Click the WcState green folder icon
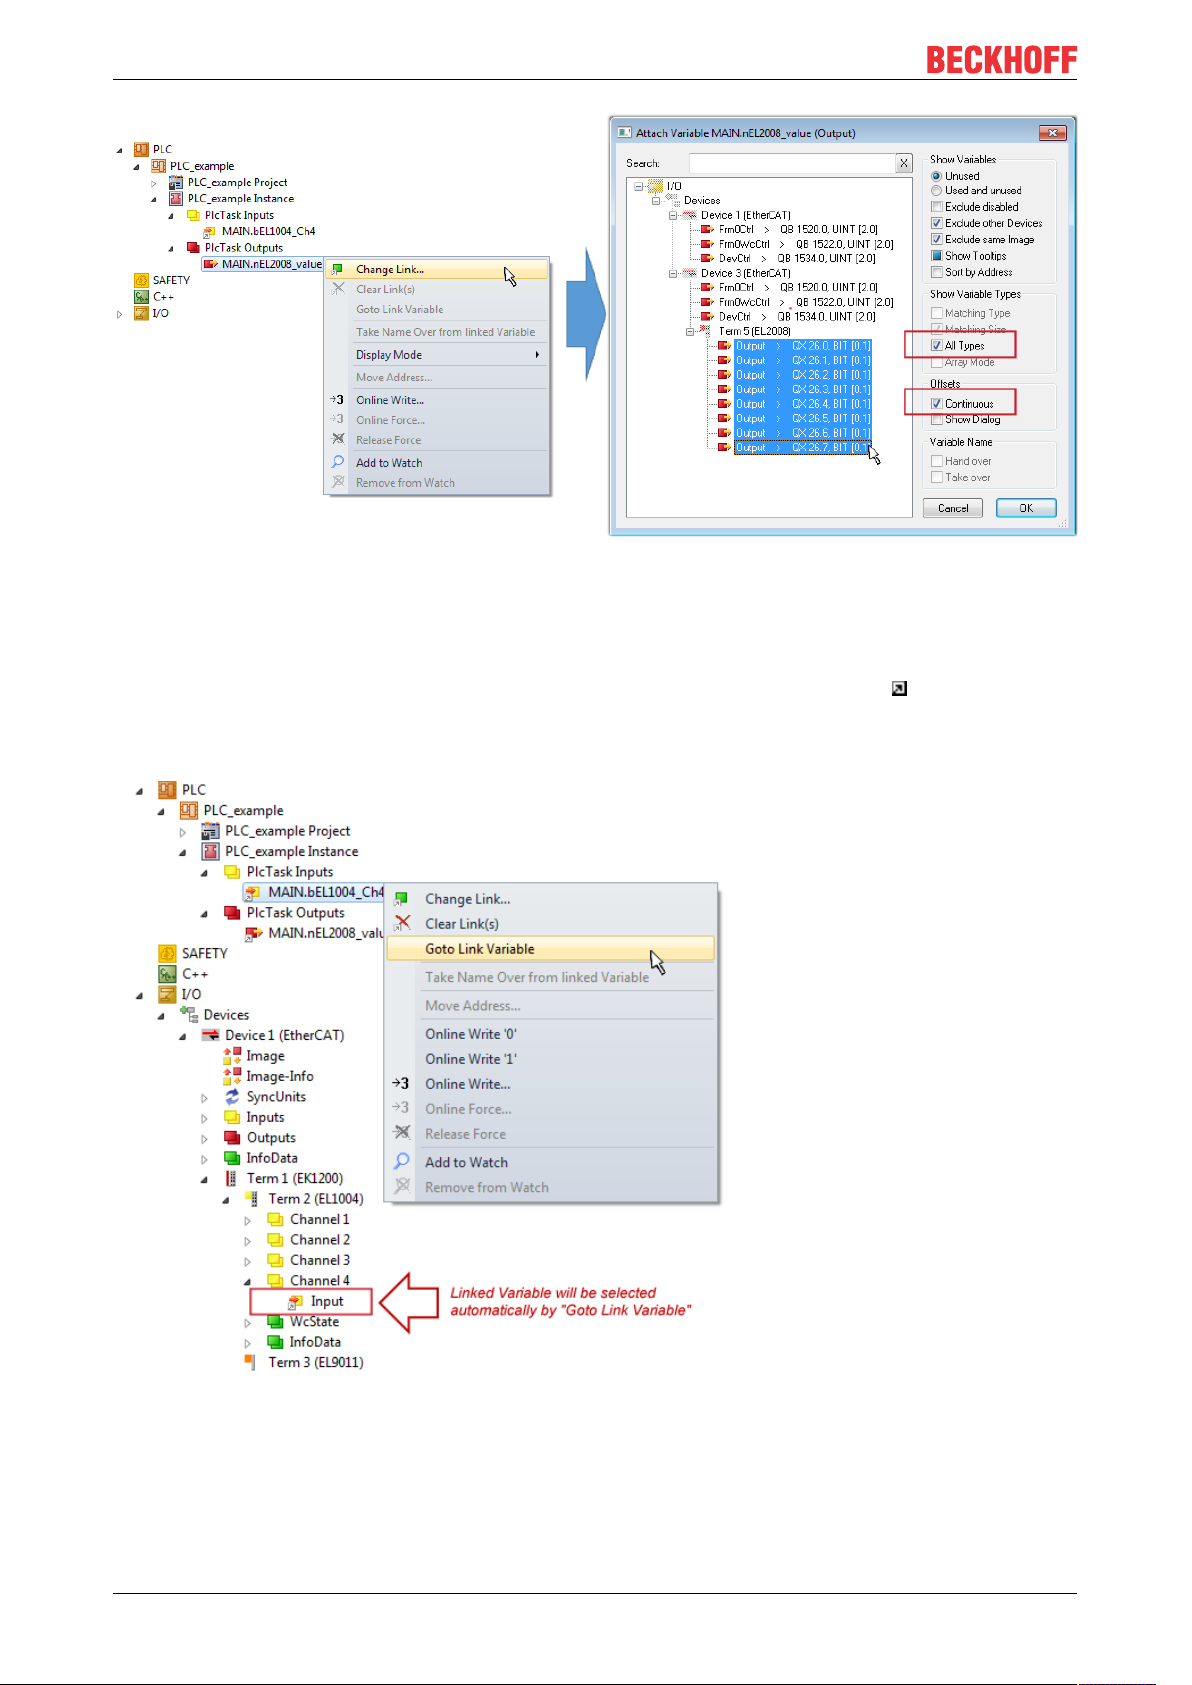Viewport: 1192px width, 1685px height. (x=275, y=1322)
